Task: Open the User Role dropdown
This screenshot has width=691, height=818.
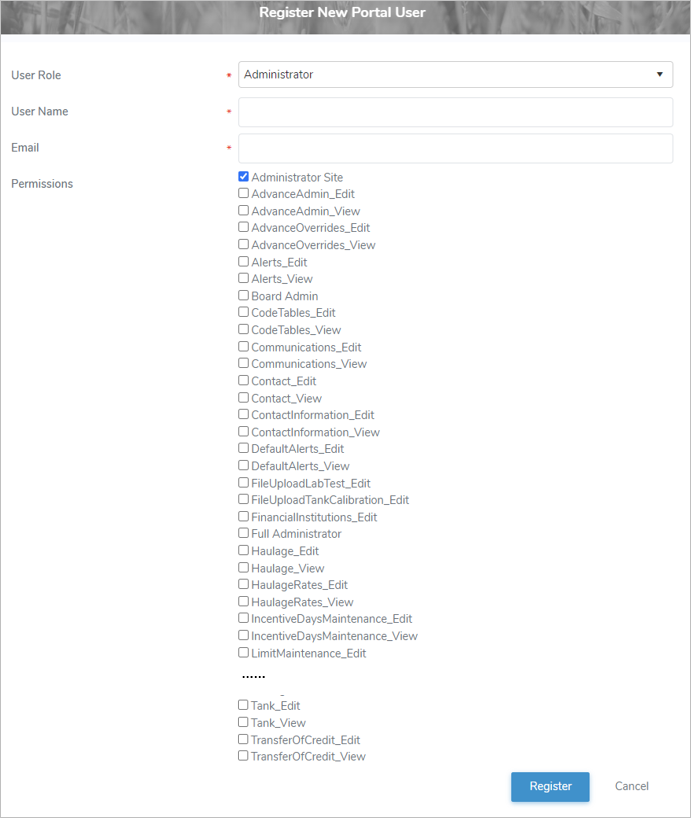Action: [x=659, y=74]
